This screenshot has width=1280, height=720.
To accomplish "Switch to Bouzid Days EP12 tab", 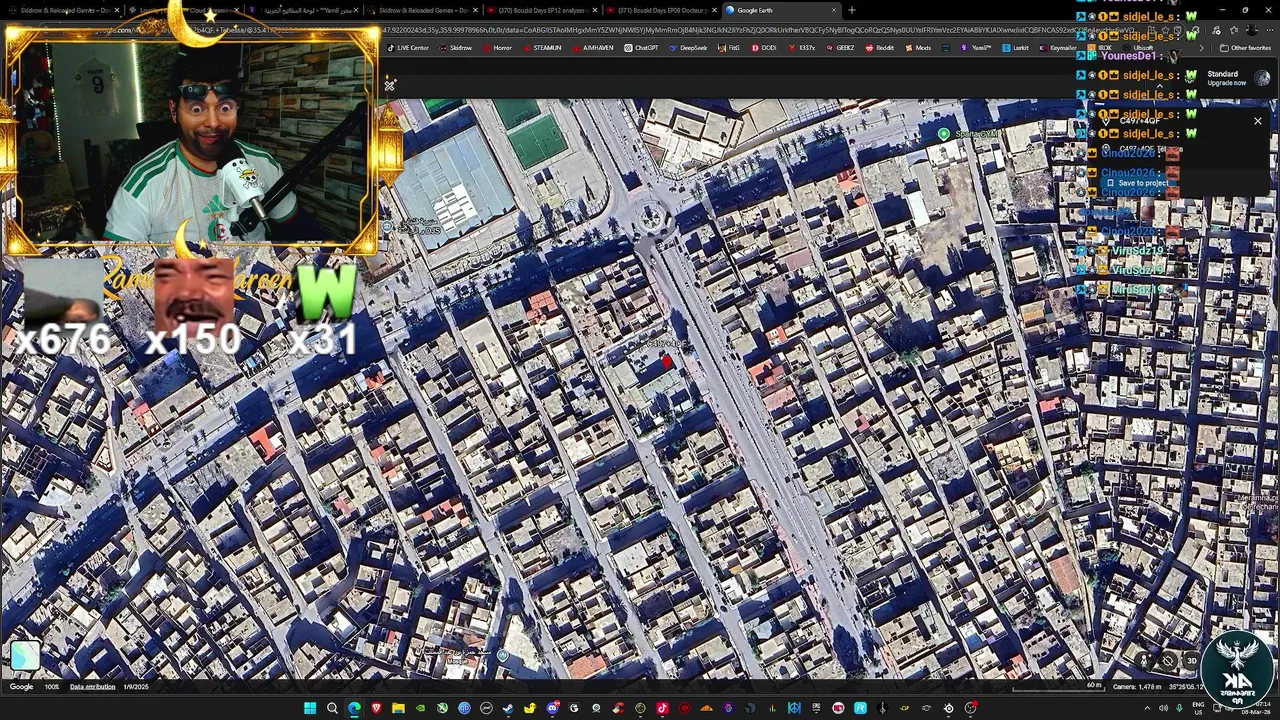I will 541,10.
